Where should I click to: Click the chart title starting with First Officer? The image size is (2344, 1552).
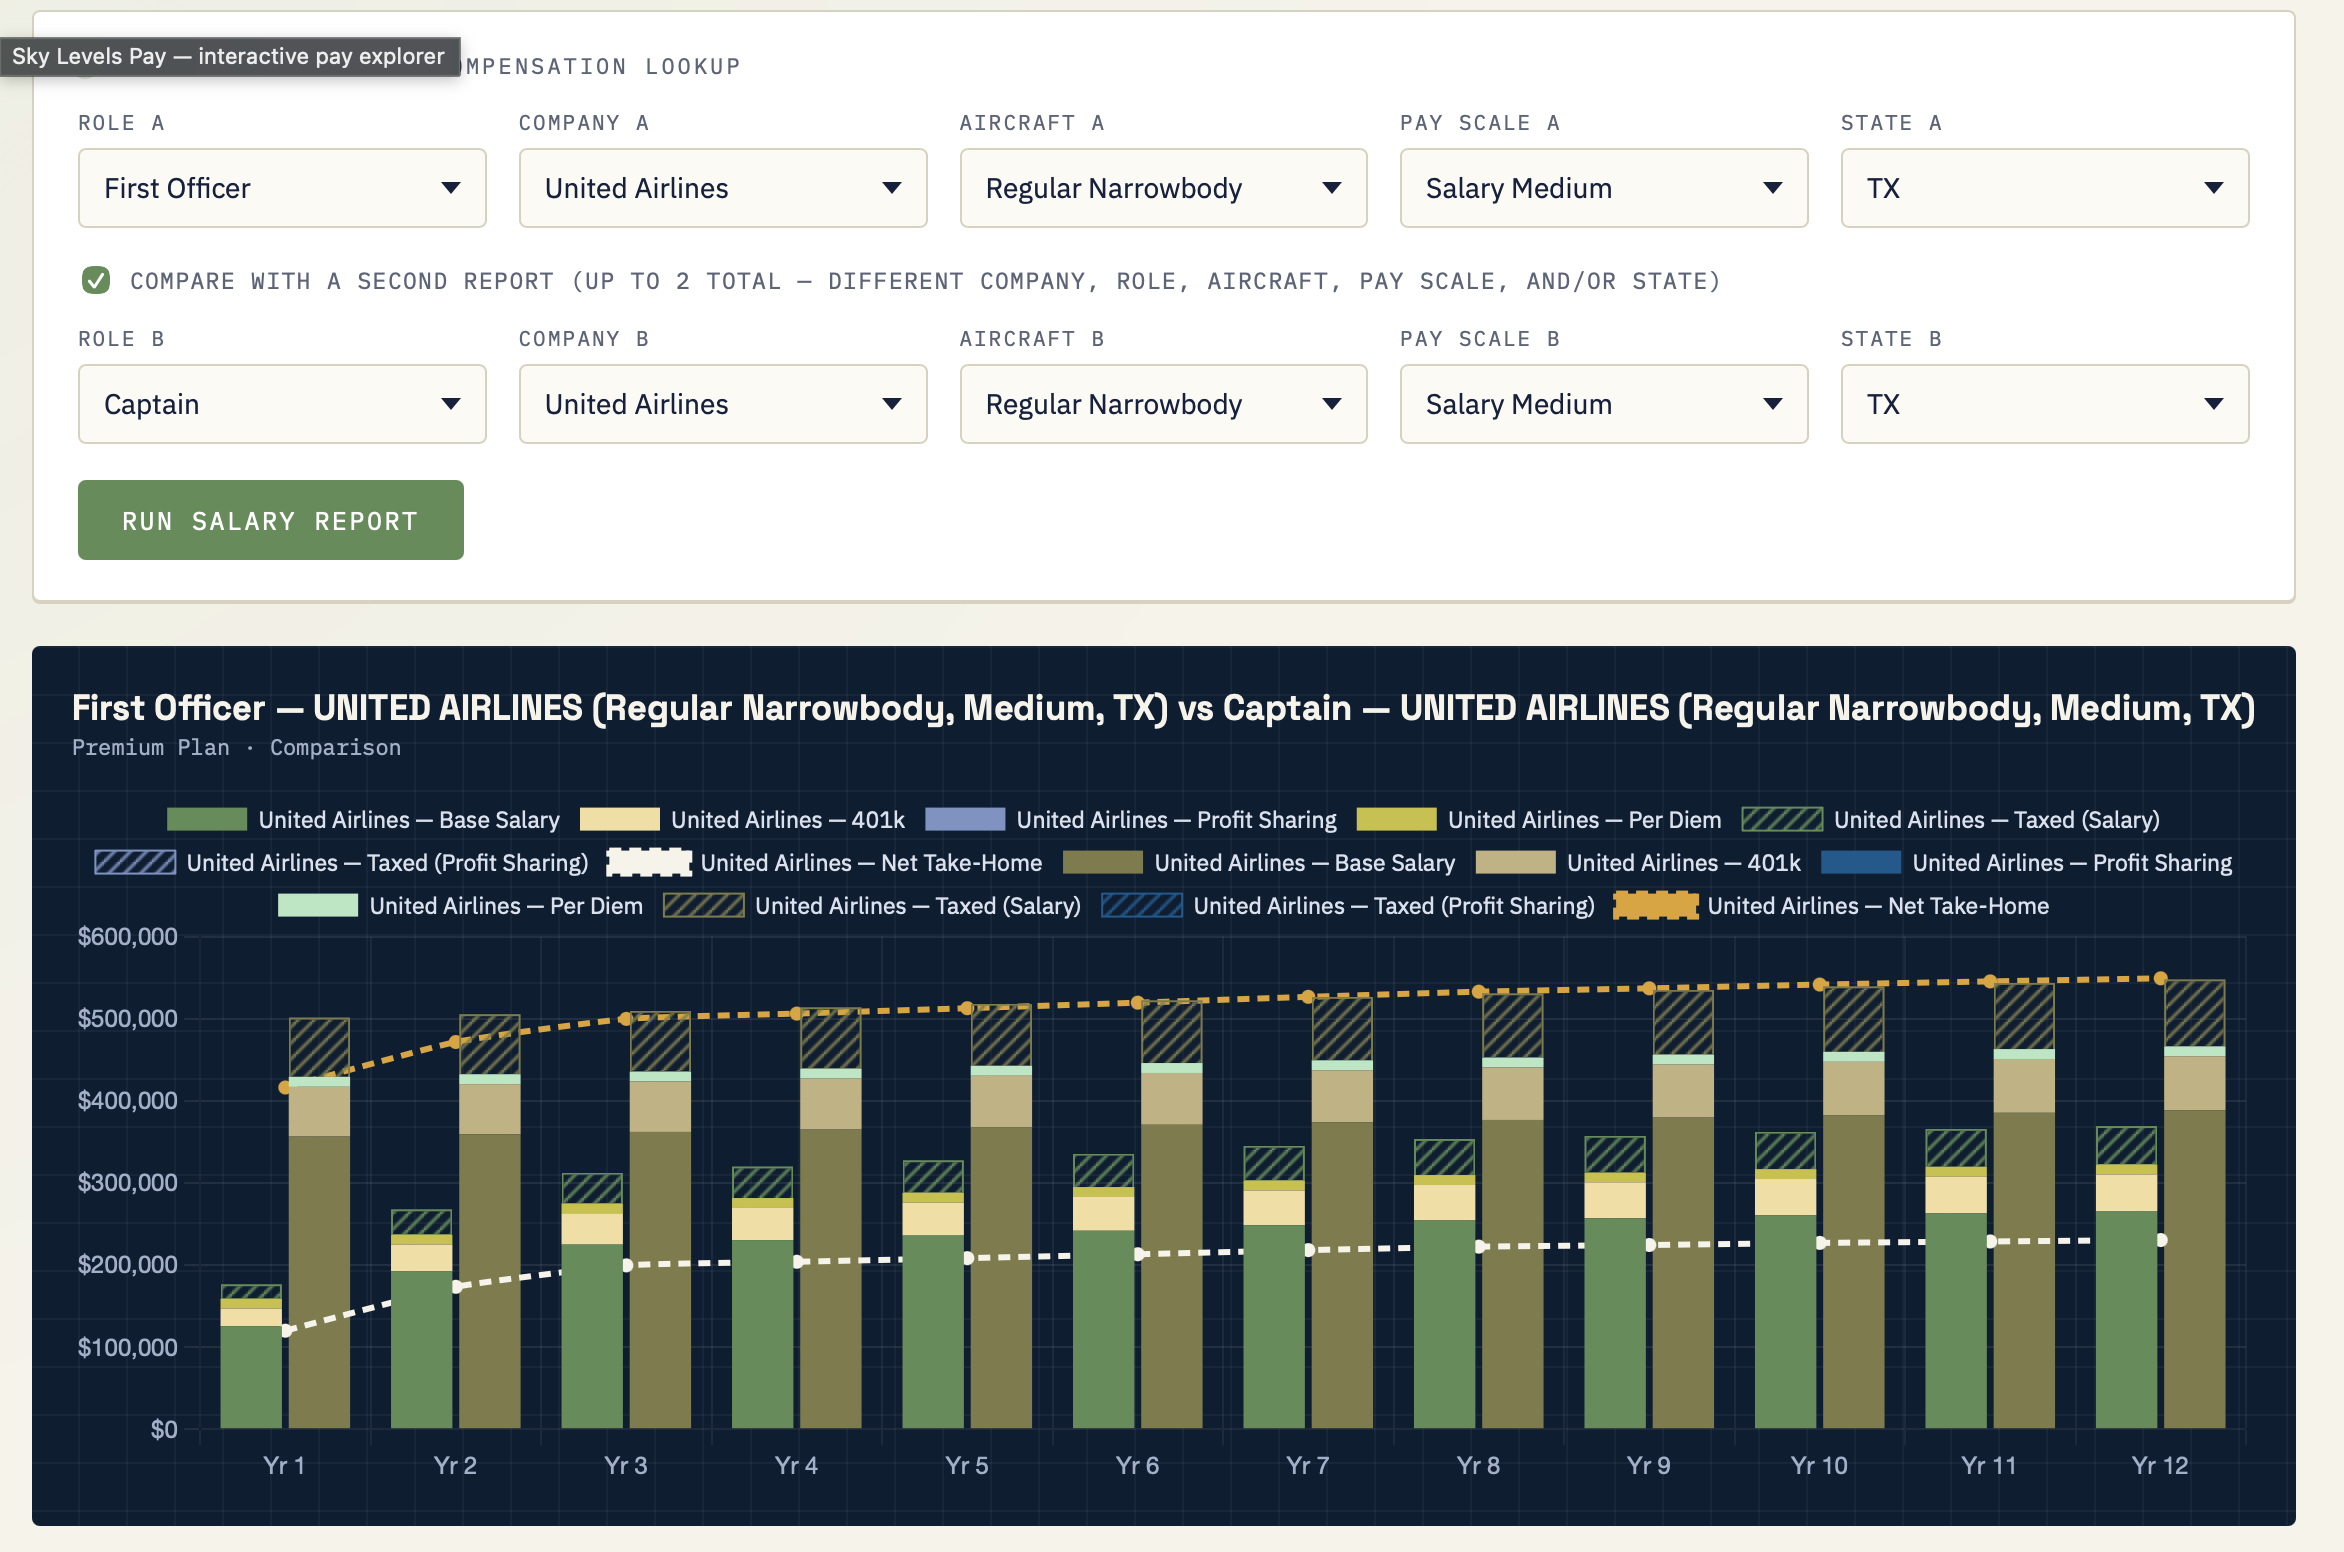click(x=1163, y=708)
